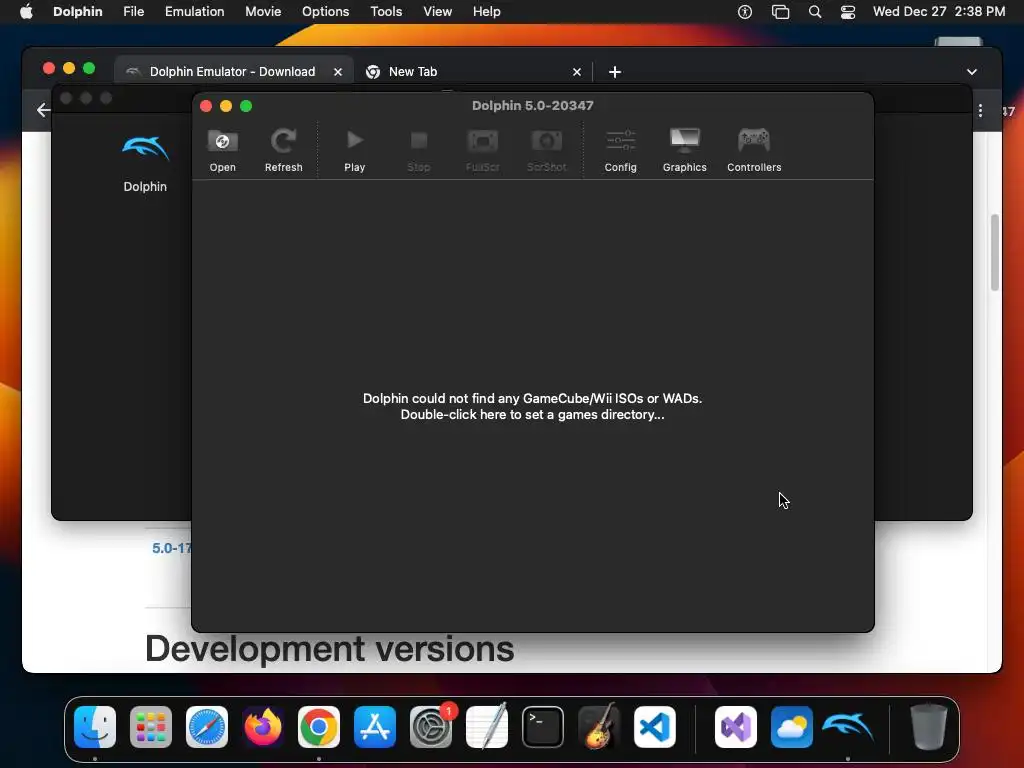Open the Graphics settings icon
The height and width of the screenshot is (768, 1024).
pos(684,150)
